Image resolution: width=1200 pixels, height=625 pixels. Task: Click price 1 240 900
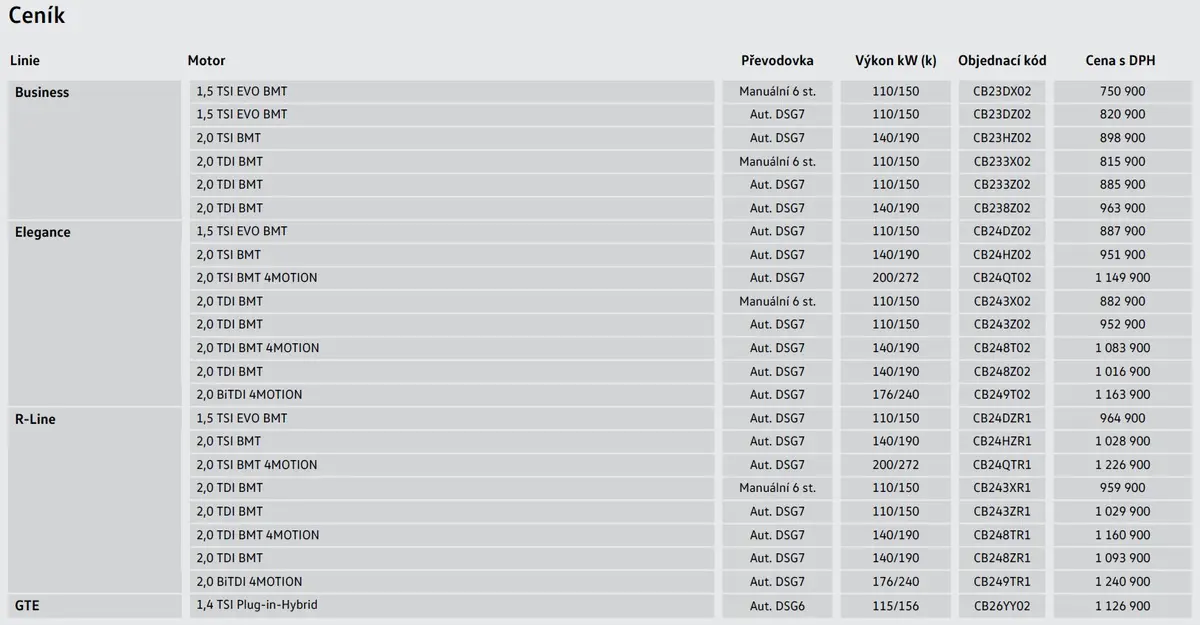[x=1122, y=582]
